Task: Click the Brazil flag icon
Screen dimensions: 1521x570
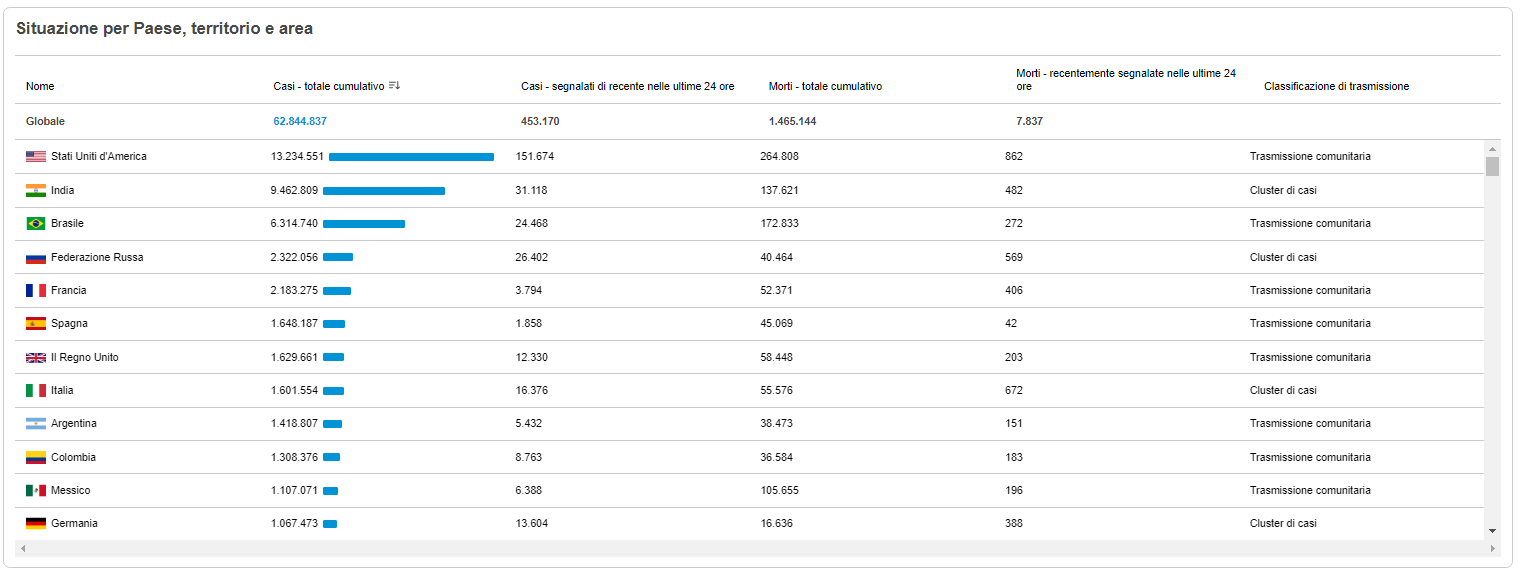Action: coord(36,224)
